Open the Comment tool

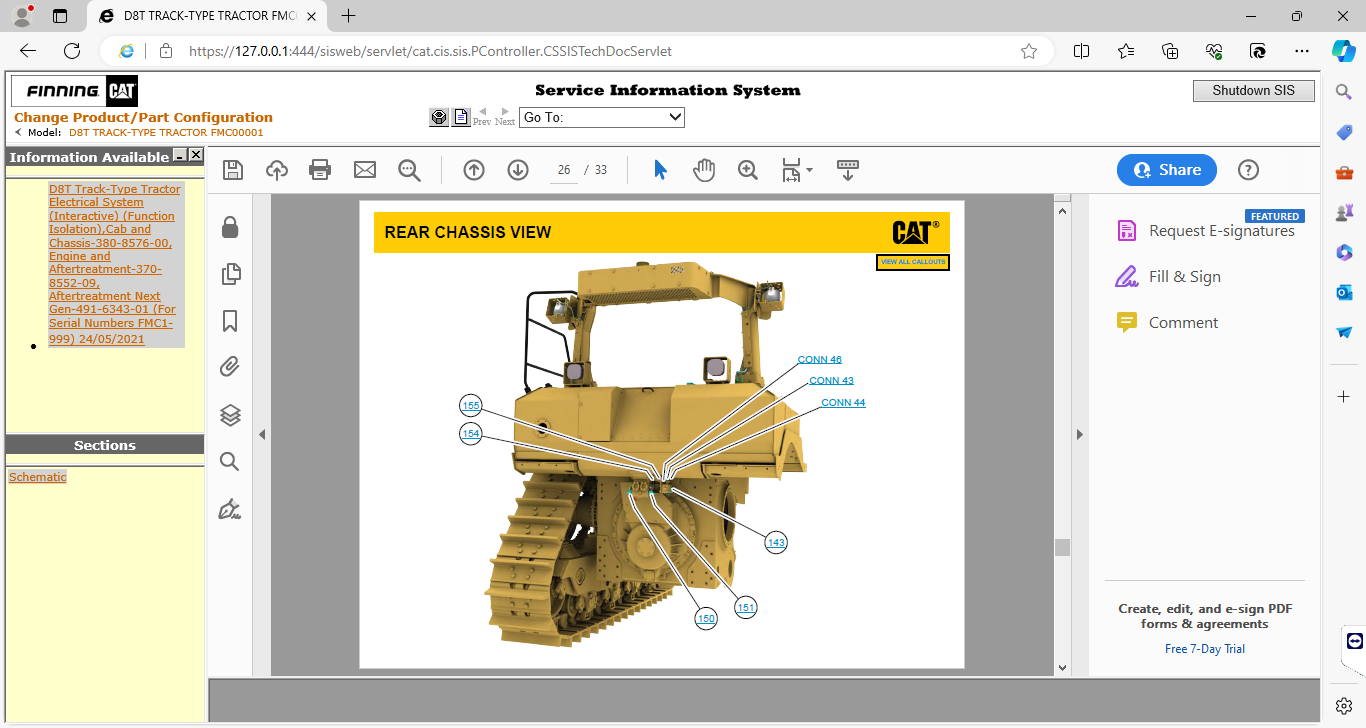coord(1167,323)
